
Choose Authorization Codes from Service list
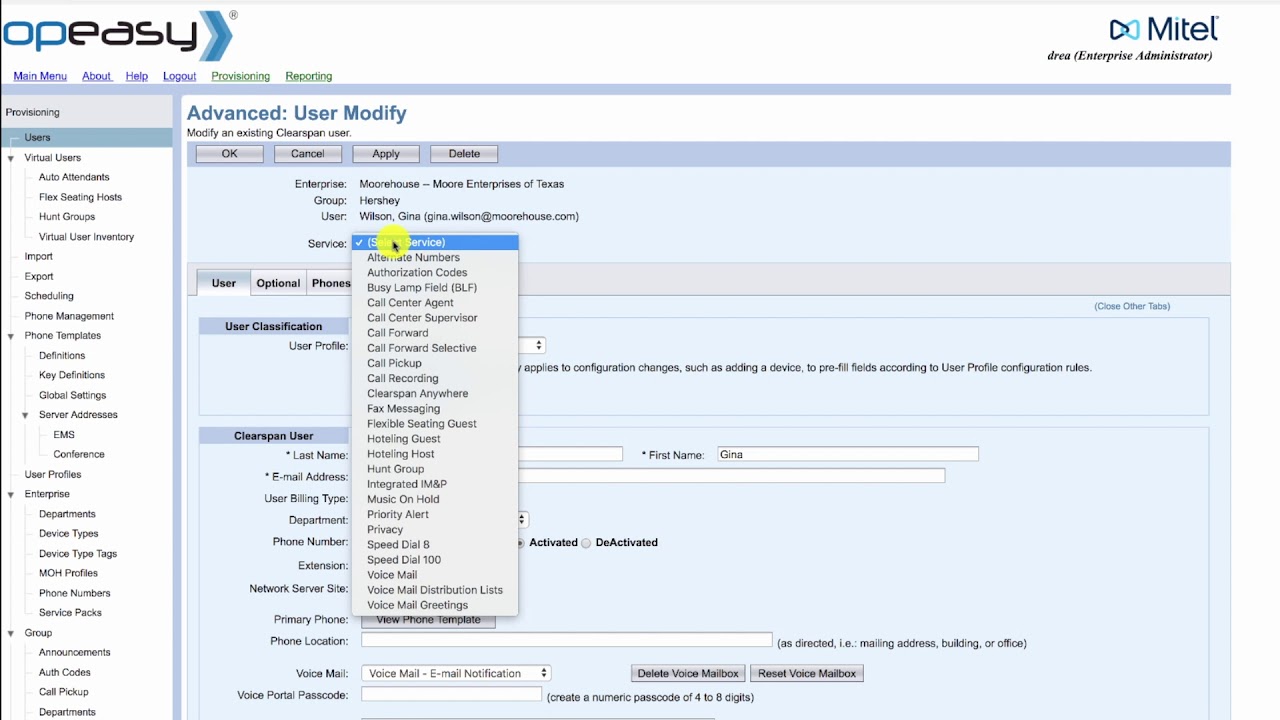[435, 272]
